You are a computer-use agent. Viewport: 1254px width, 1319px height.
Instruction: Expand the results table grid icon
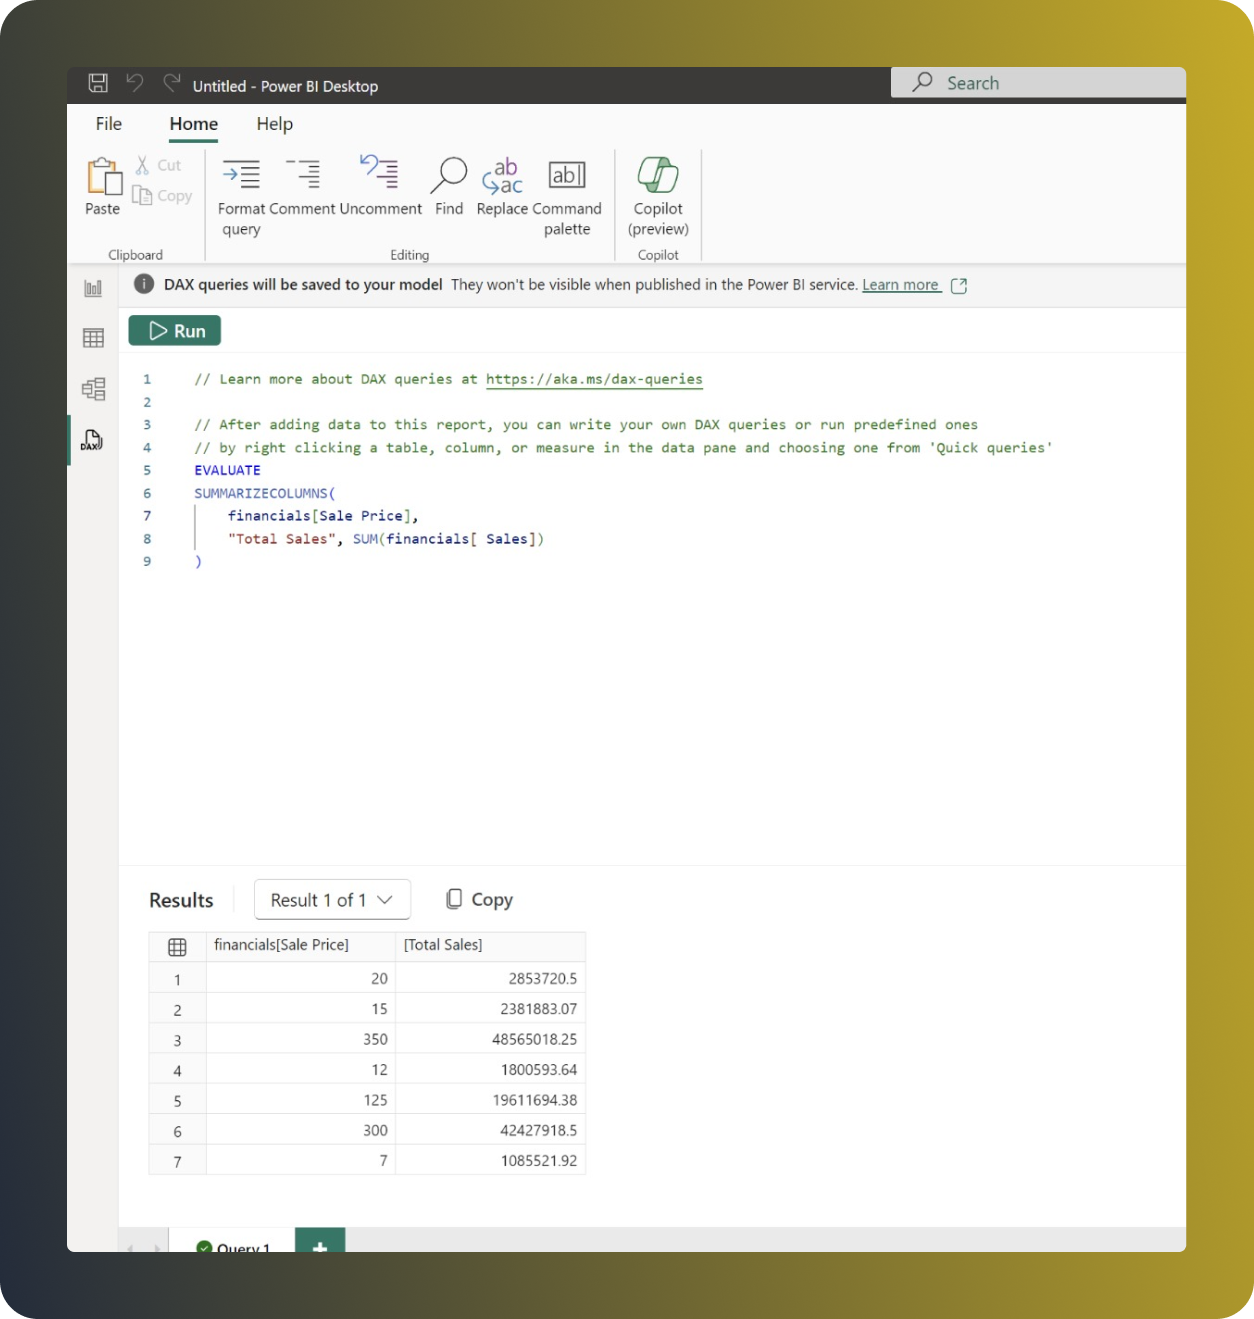[176, 946]
